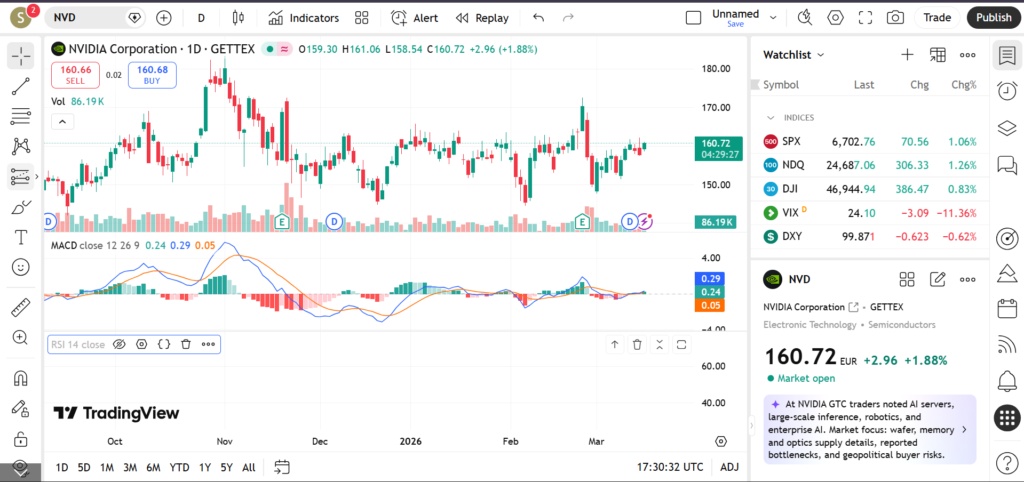This screenshot has height=482, width=1024.
Task: Click the Publish button
Action: [x=993, y=17]
